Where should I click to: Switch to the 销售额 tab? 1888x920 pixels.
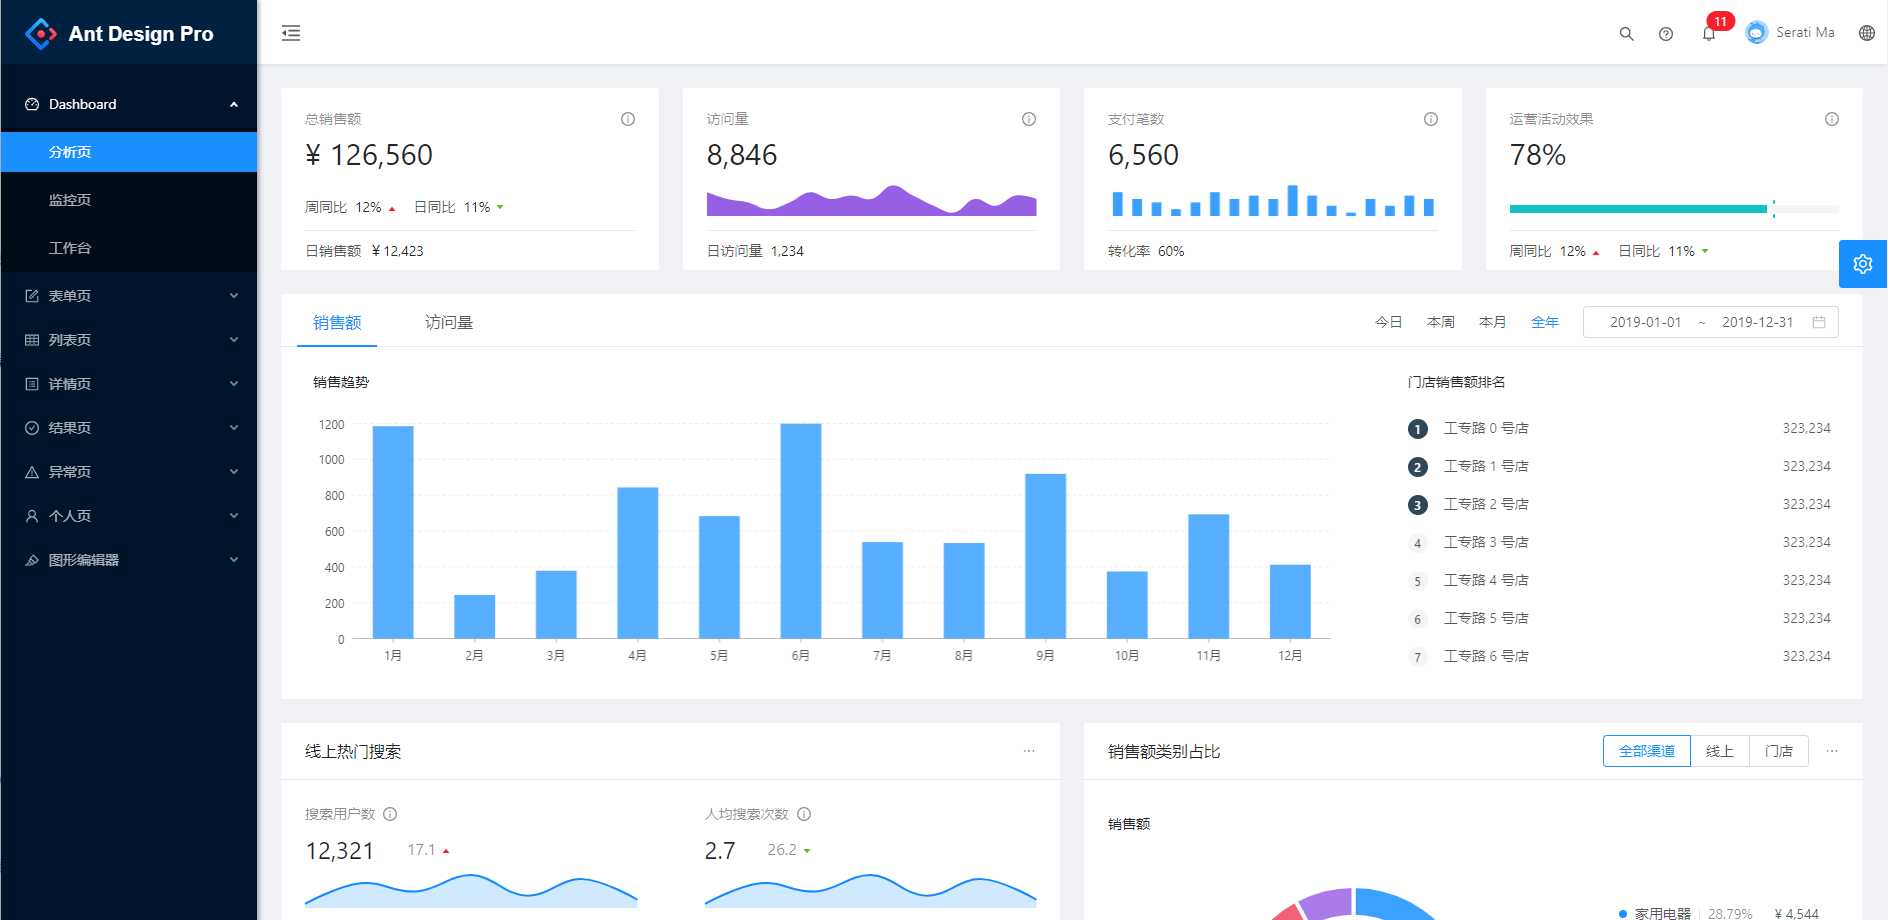(x=337, y=322)
